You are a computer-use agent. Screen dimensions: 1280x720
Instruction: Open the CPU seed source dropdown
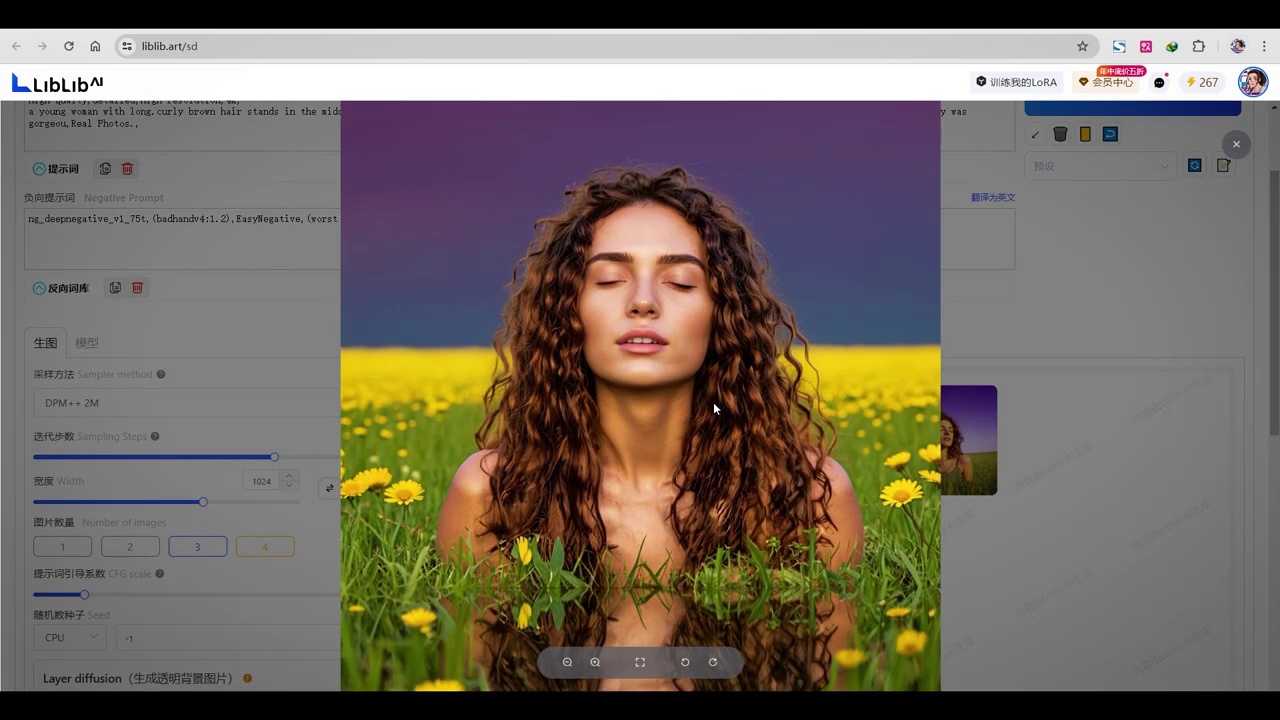(70, 637)
